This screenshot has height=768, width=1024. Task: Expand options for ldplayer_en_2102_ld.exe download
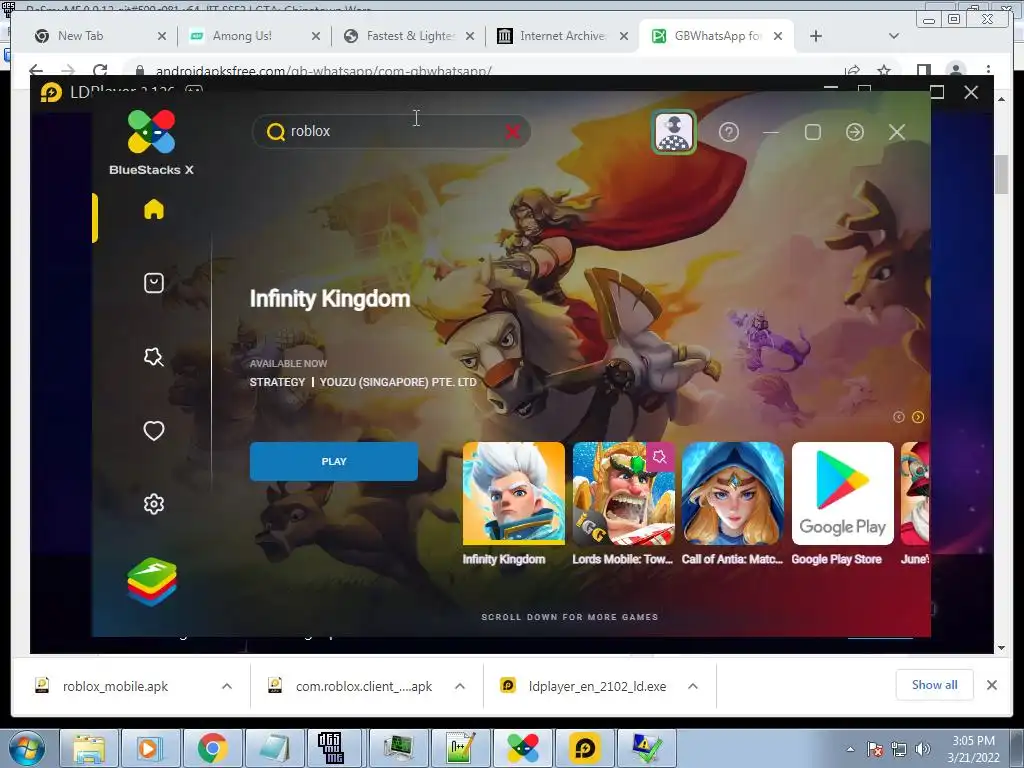point(693,686)
